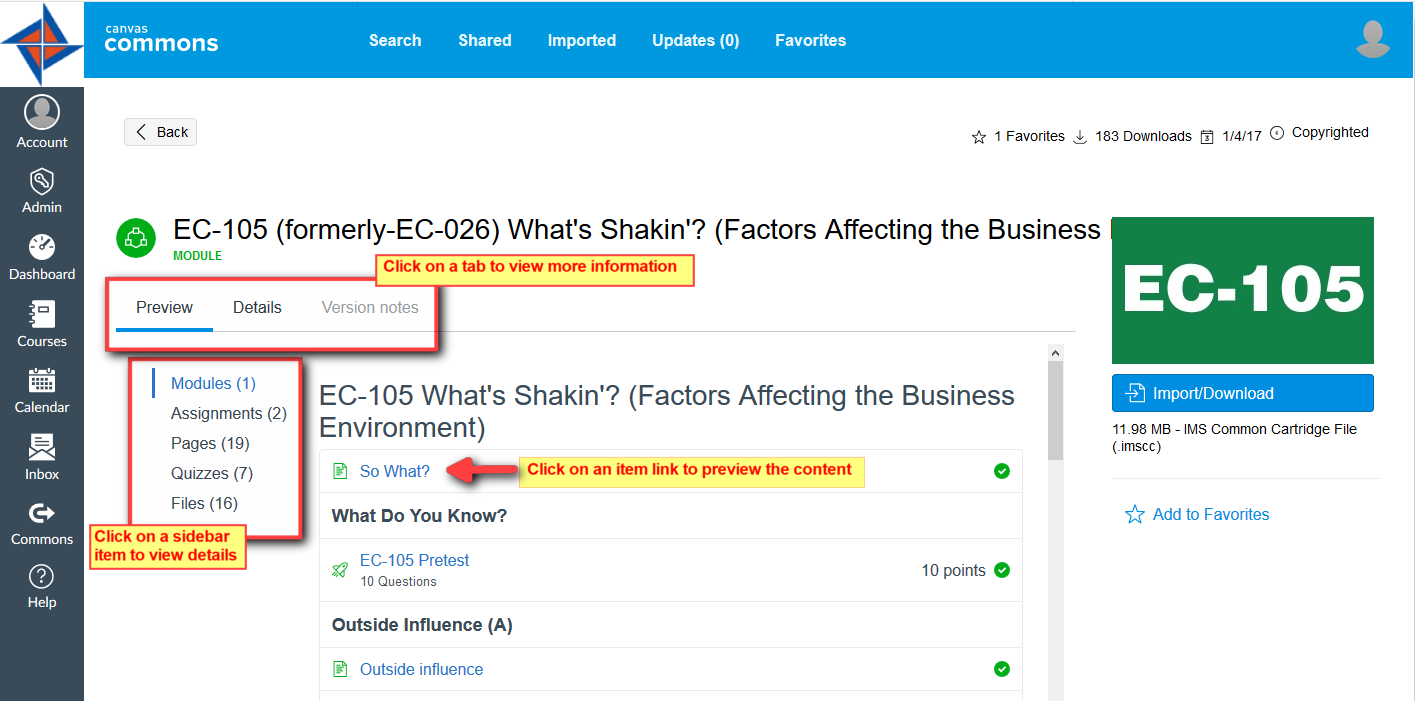The width and height of the screenshot is (1415, 701).
Task: Select Assignments (2) in the sidebar list
Action: point(229,413)
